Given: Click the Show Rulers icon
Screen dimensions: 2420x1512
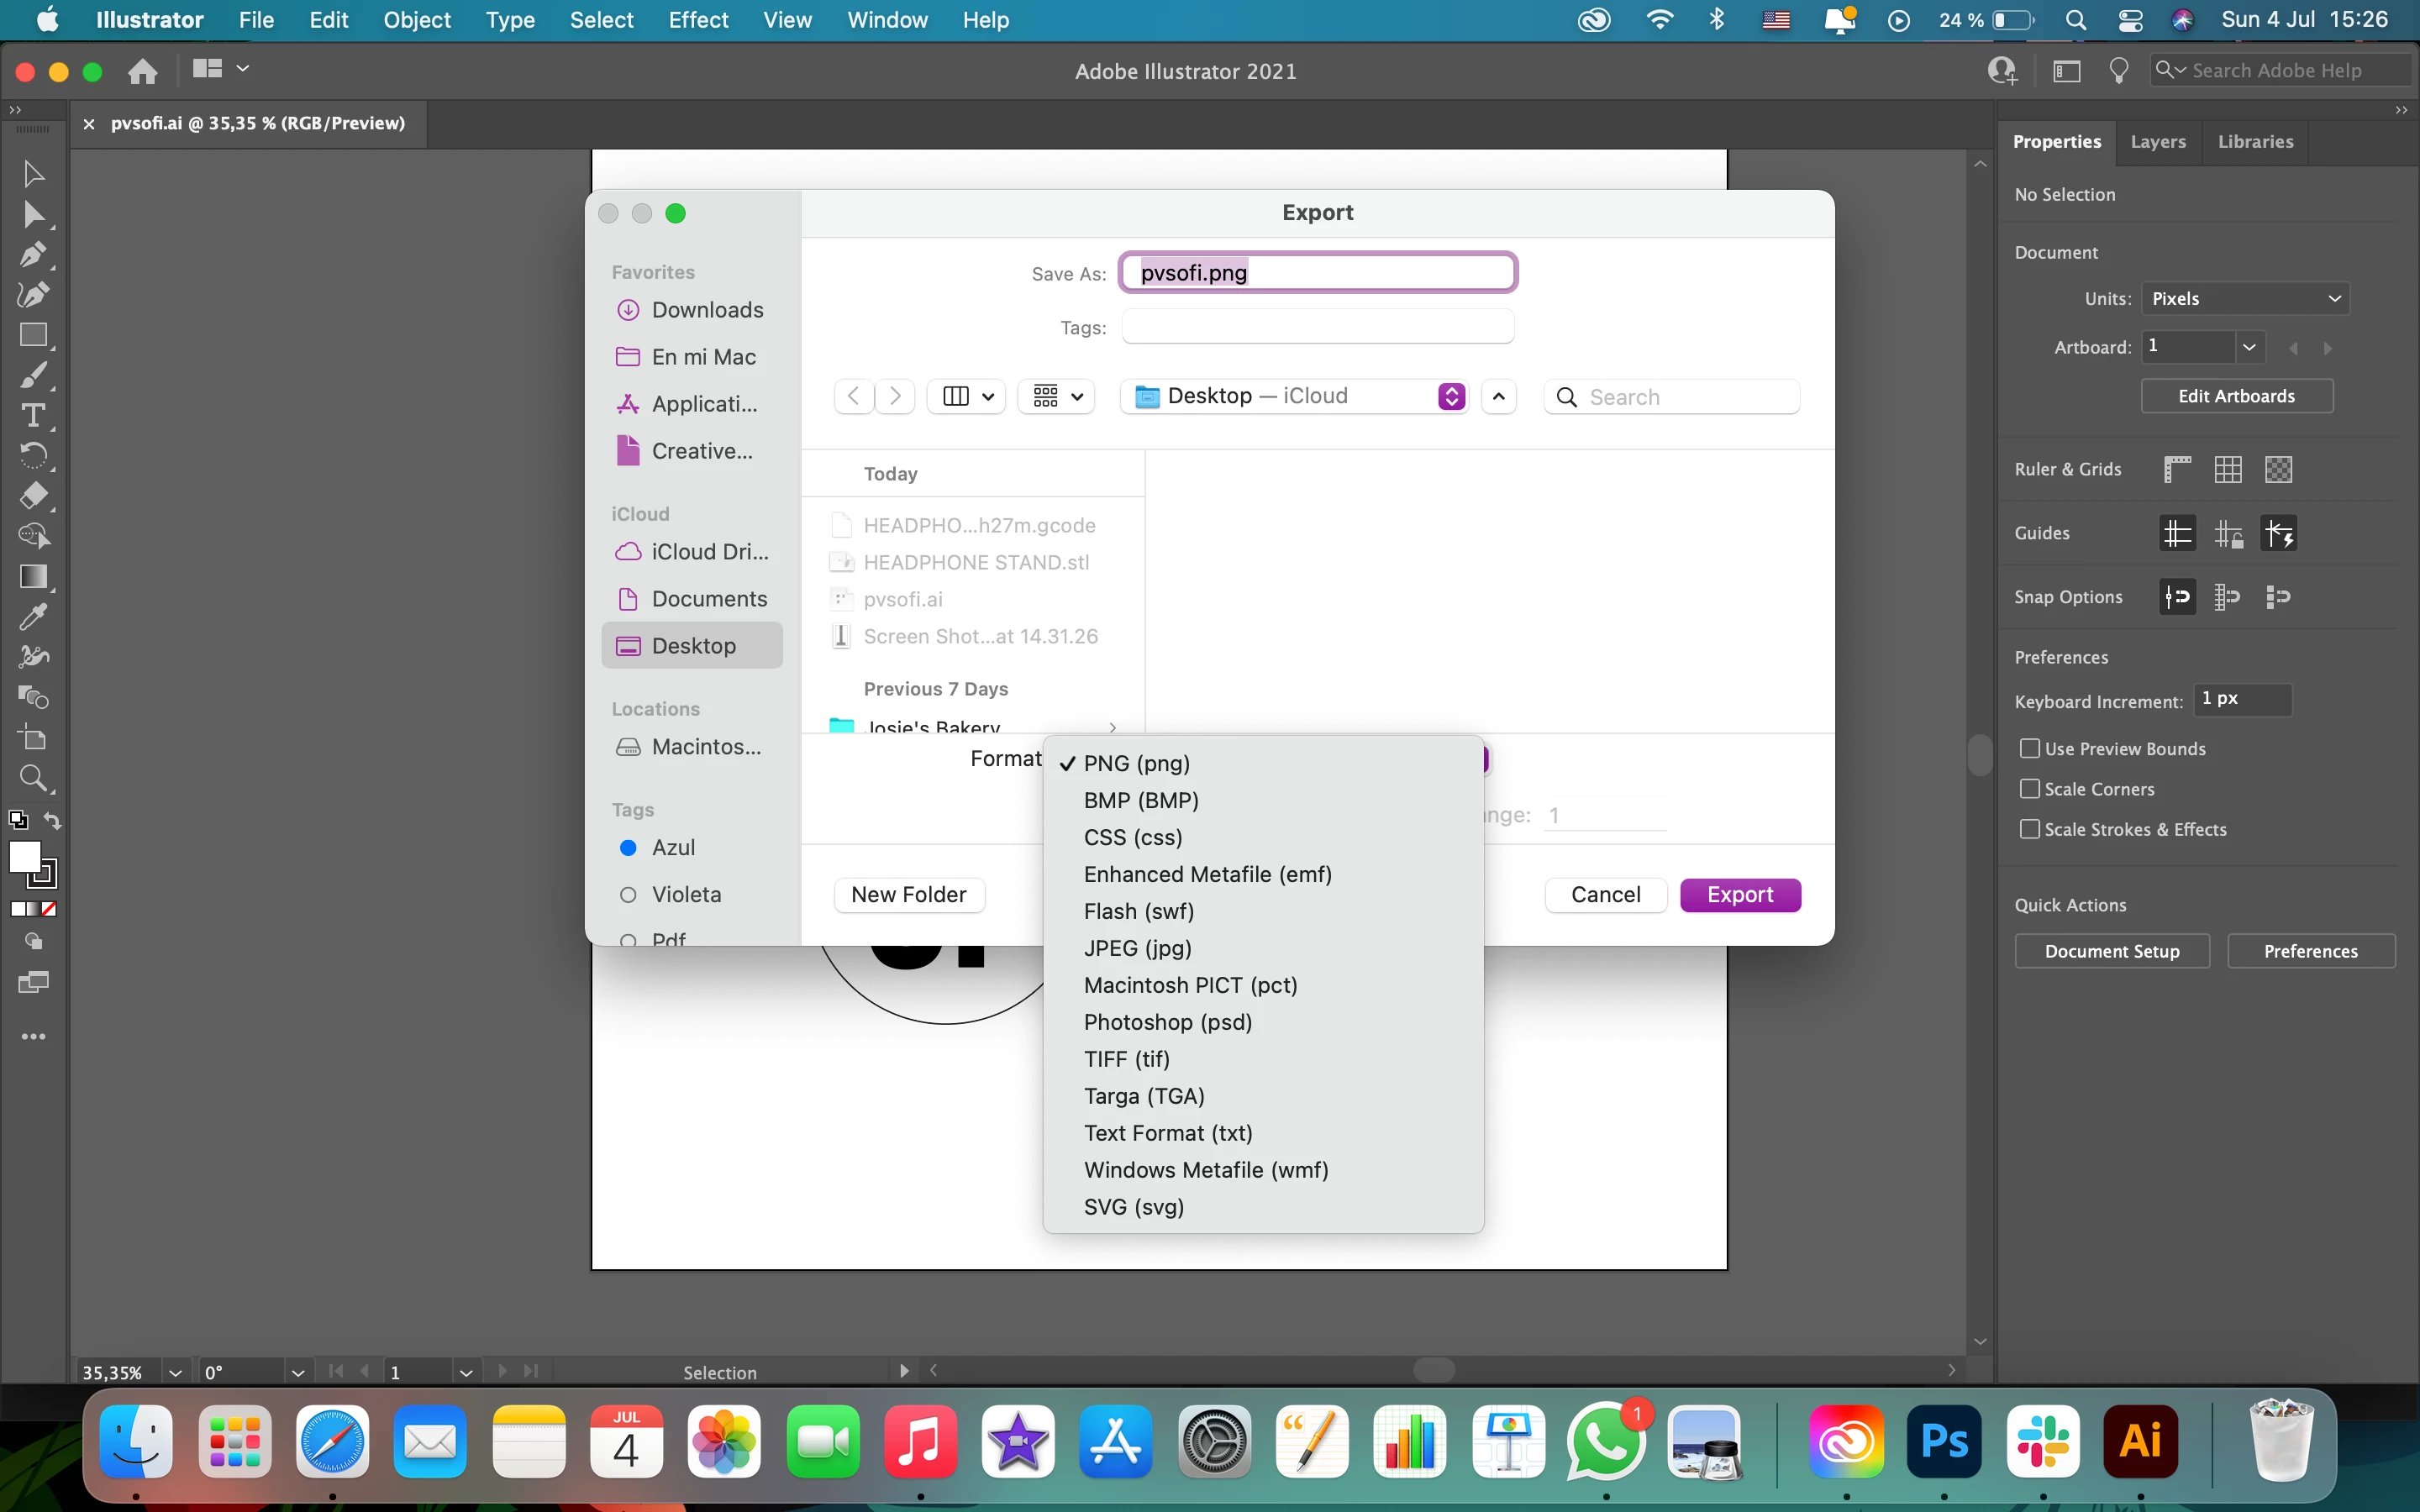Looking at the screenshot, I should [2177, 469].
